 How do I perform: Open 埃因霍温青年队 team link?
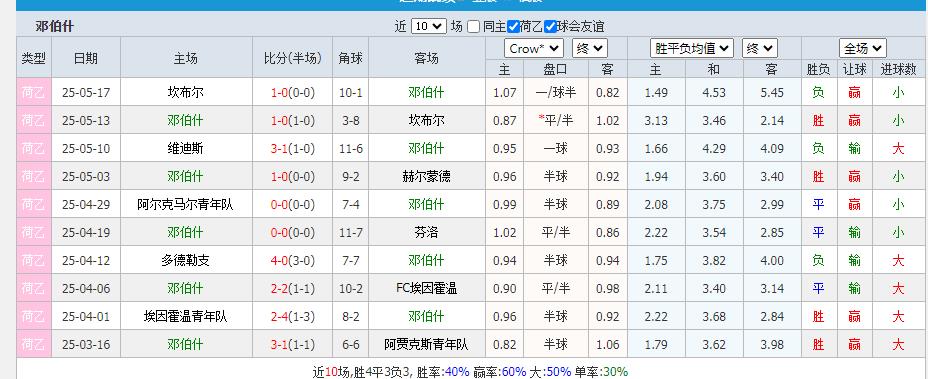click(x=185, y=316)
